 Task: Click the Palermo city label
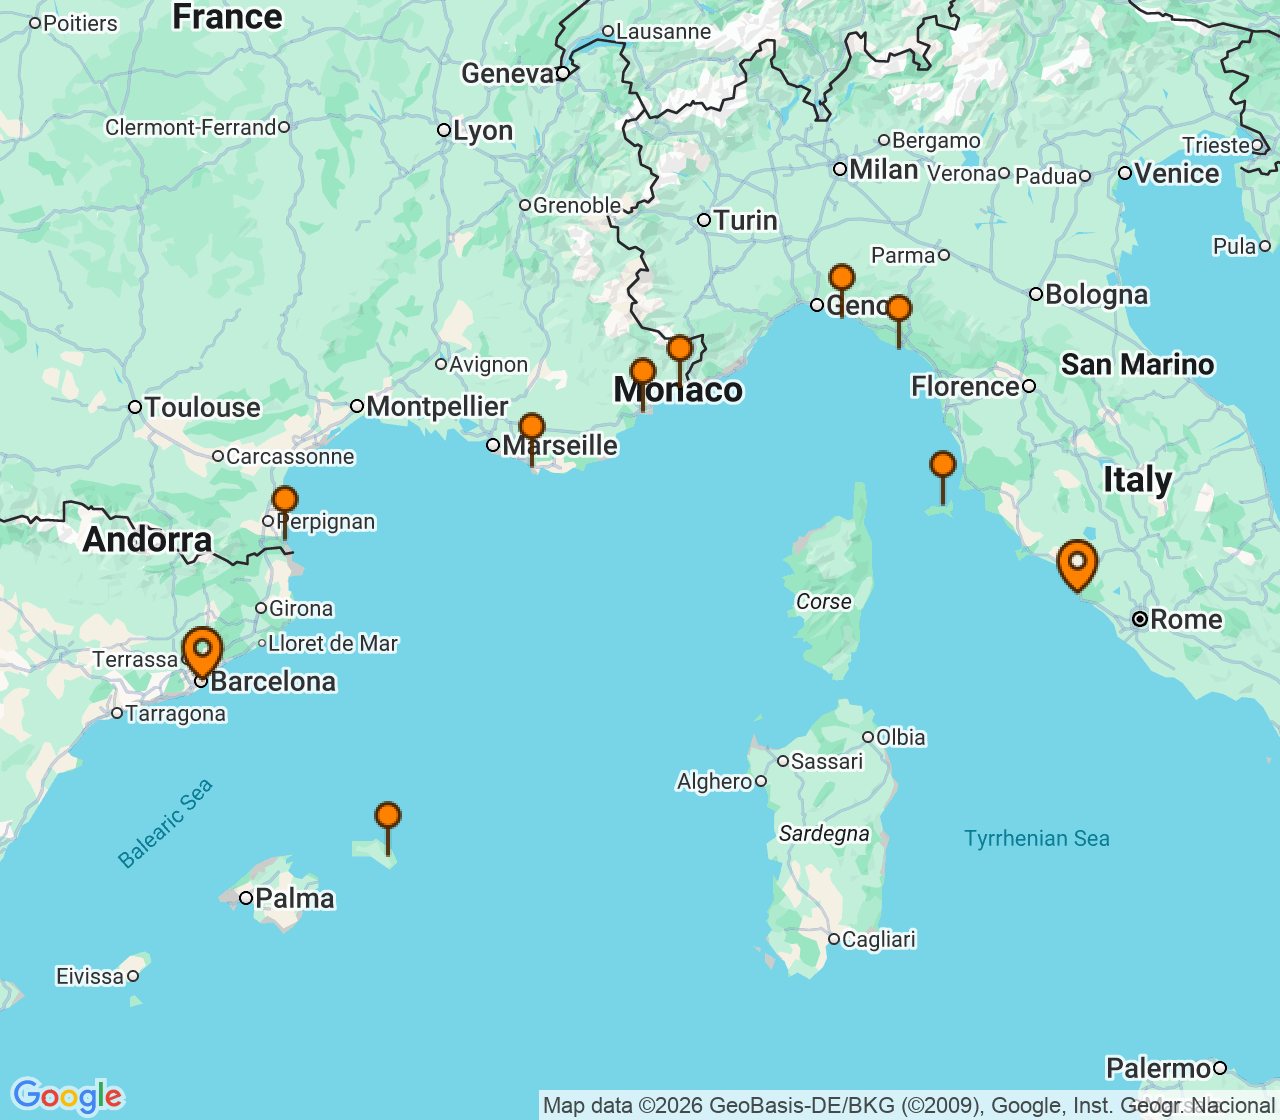pyautogui.click(x=1159, y=1068)
